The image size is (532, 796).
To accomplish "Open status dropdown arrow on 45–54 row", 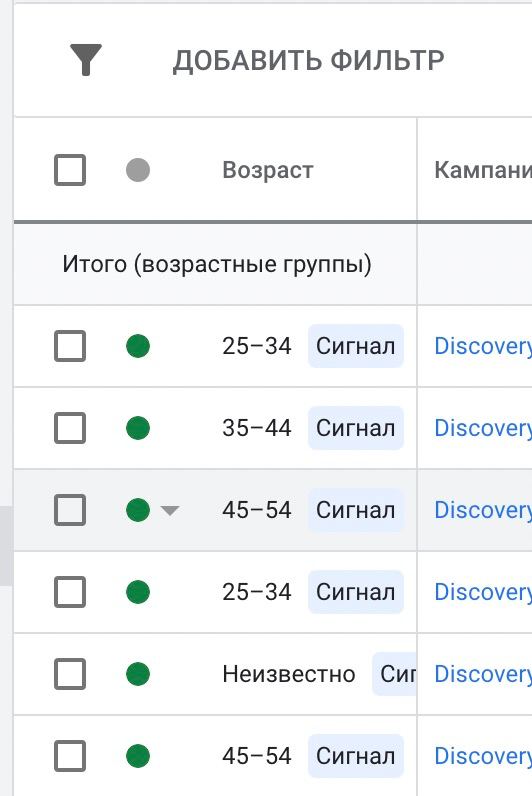I will (170, 510).
